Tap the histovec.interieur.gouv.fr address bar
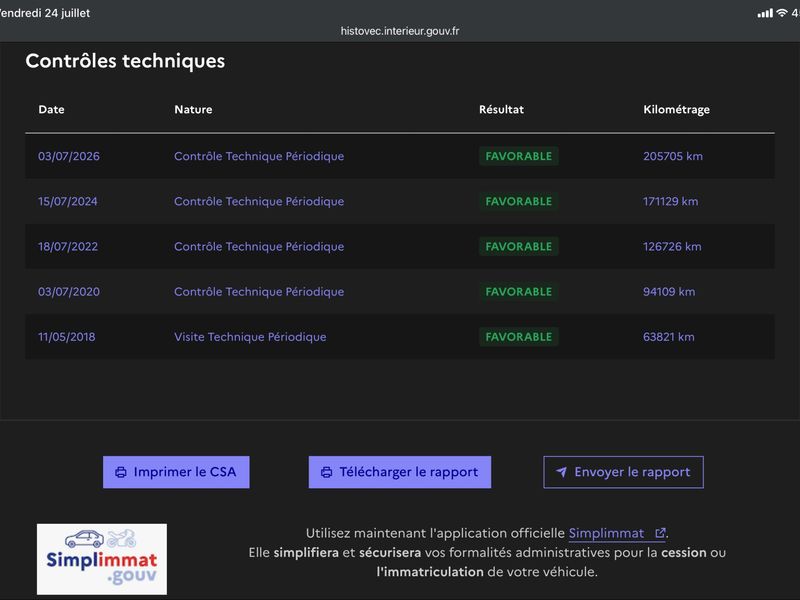 (399, 31)
